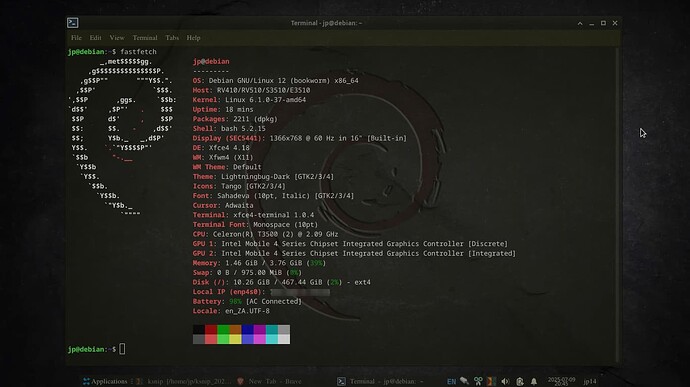690x387 pixels.
Task: Click the 'Cursor: Adwaita' line
Action: (x=223, y=206)
